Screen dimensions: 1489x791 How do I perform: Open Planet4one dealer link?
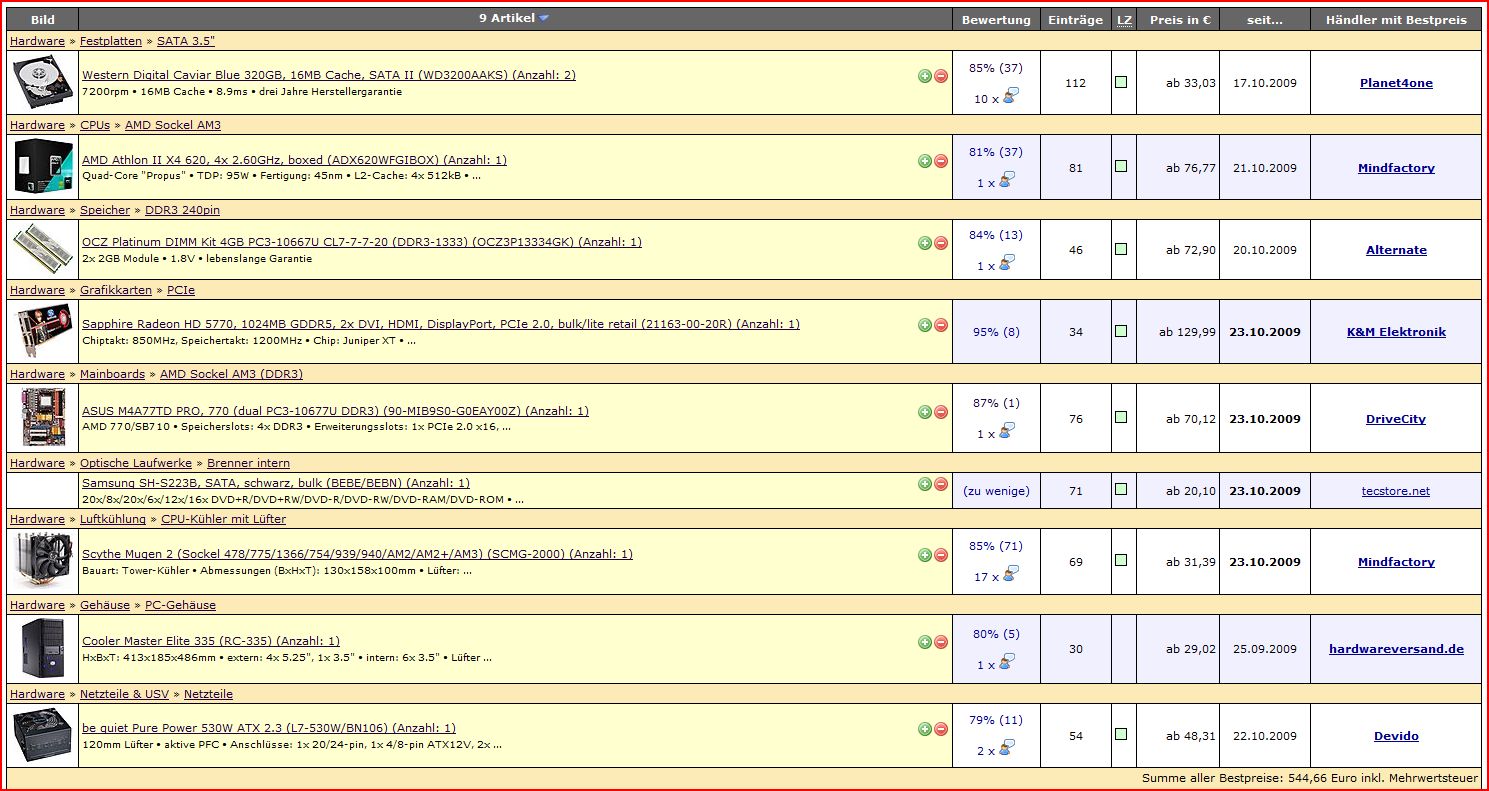(1396, 83)
